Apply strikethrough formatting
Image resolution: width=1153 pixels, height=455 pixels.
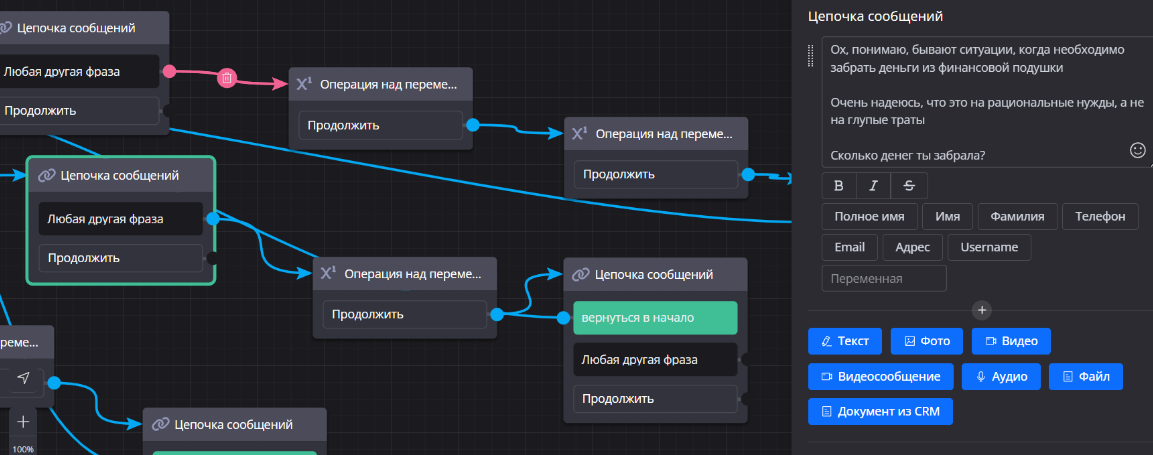click(x=908, y=185)
